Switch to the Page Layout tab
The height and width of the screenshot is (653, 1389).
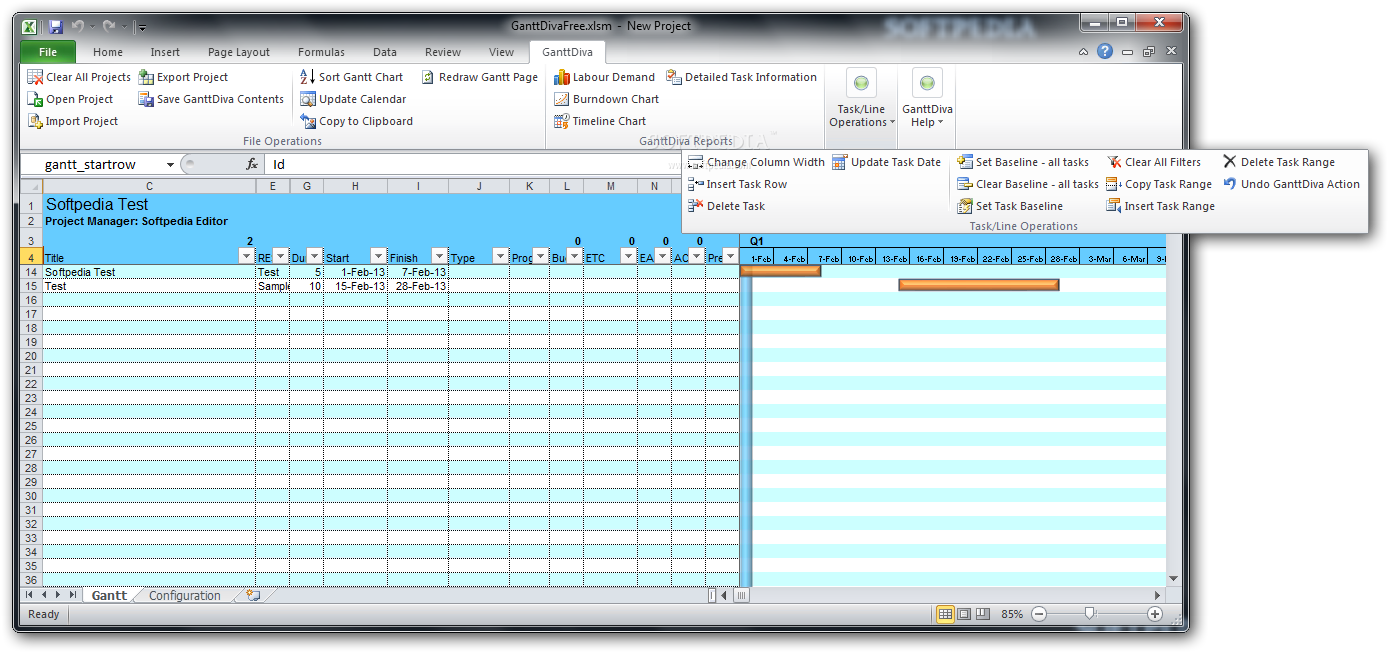pos(239,52)
